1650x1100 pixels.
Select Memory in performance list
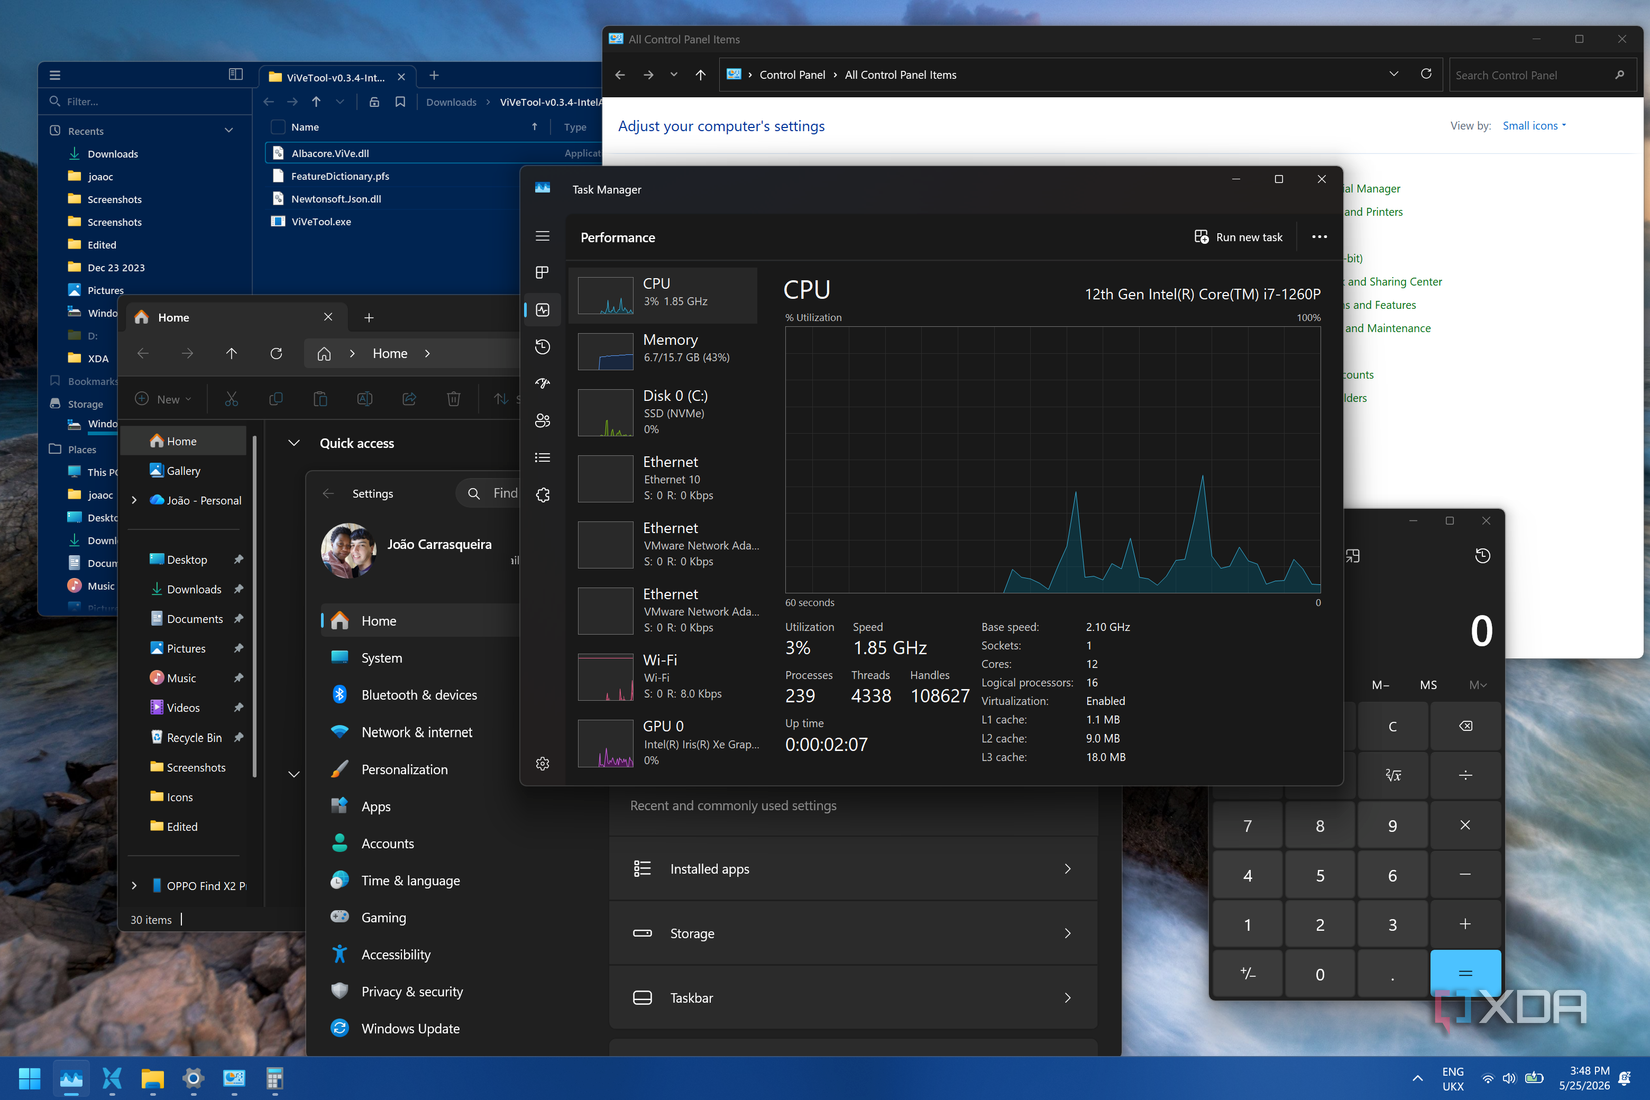[663, 351]
